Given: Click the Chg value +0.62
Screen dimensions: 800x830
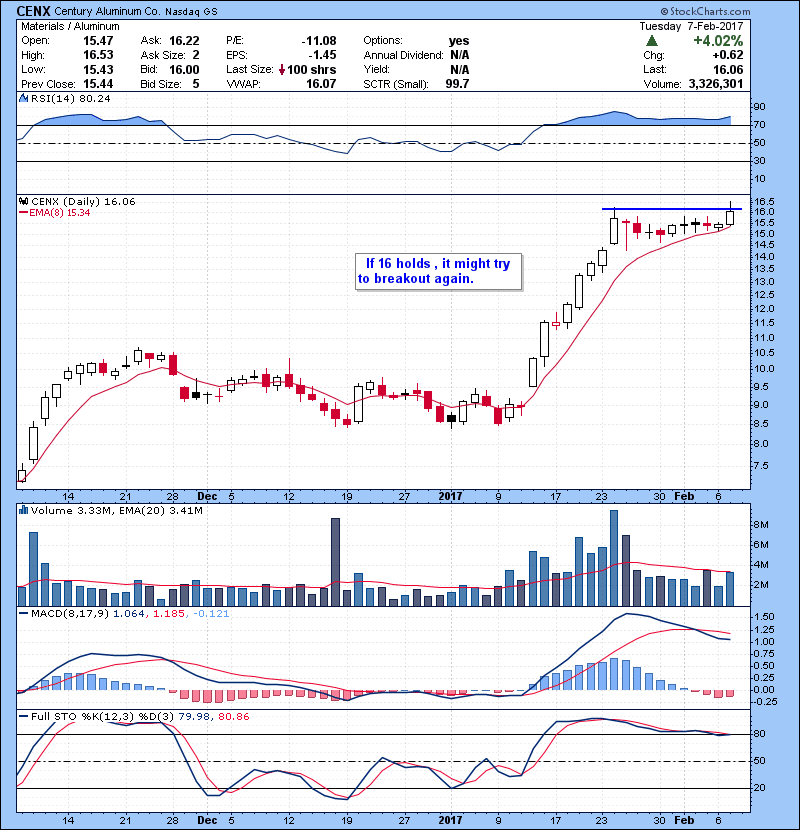Looking at the screenshot, I should [727, 55].
